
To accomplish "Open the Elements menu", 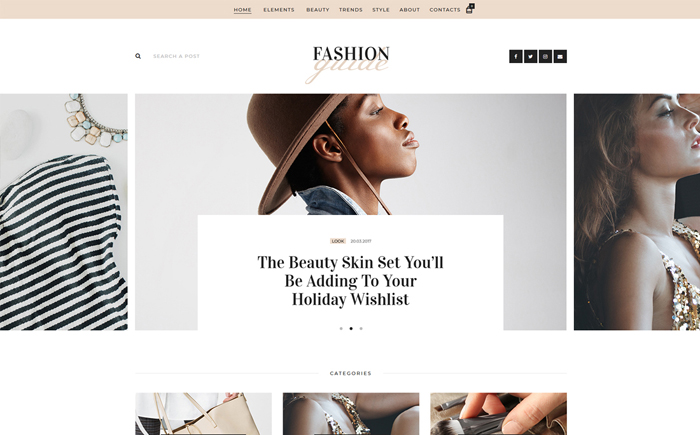I will 279,9.
